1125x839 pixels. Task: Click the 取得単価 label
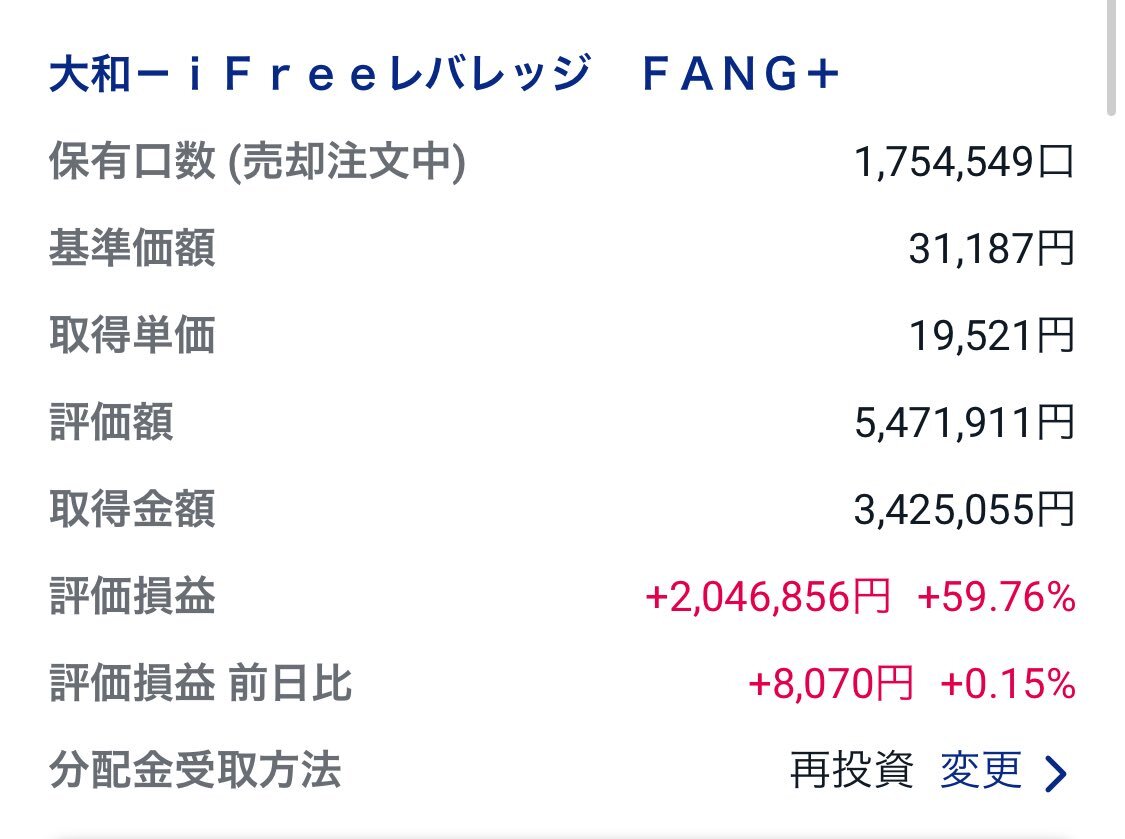click(132, 335)
